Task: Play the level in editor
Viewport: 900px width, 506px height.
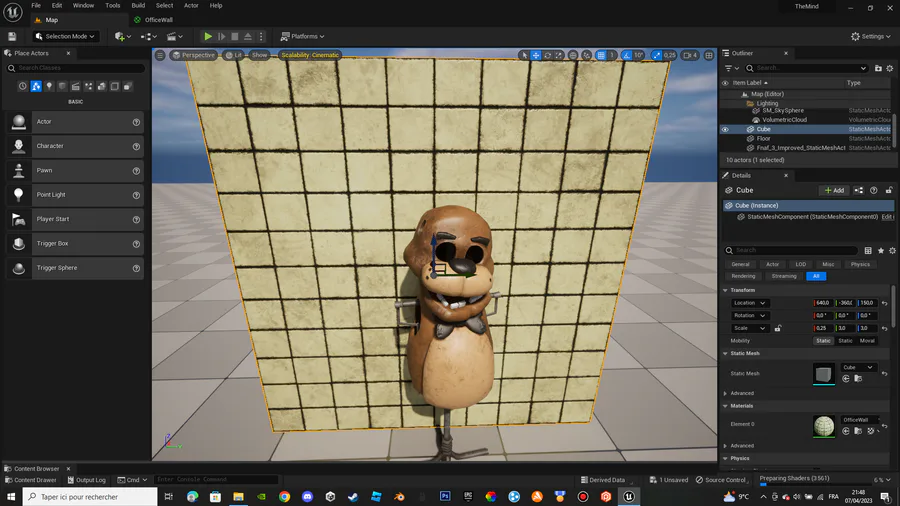Action: (208, 36)
